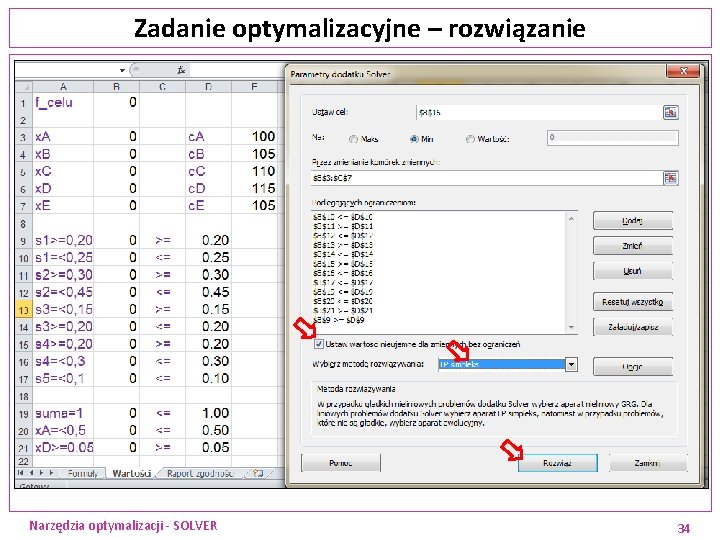
Task: Click the variable cells input field
Action: [x=486, y=178]
